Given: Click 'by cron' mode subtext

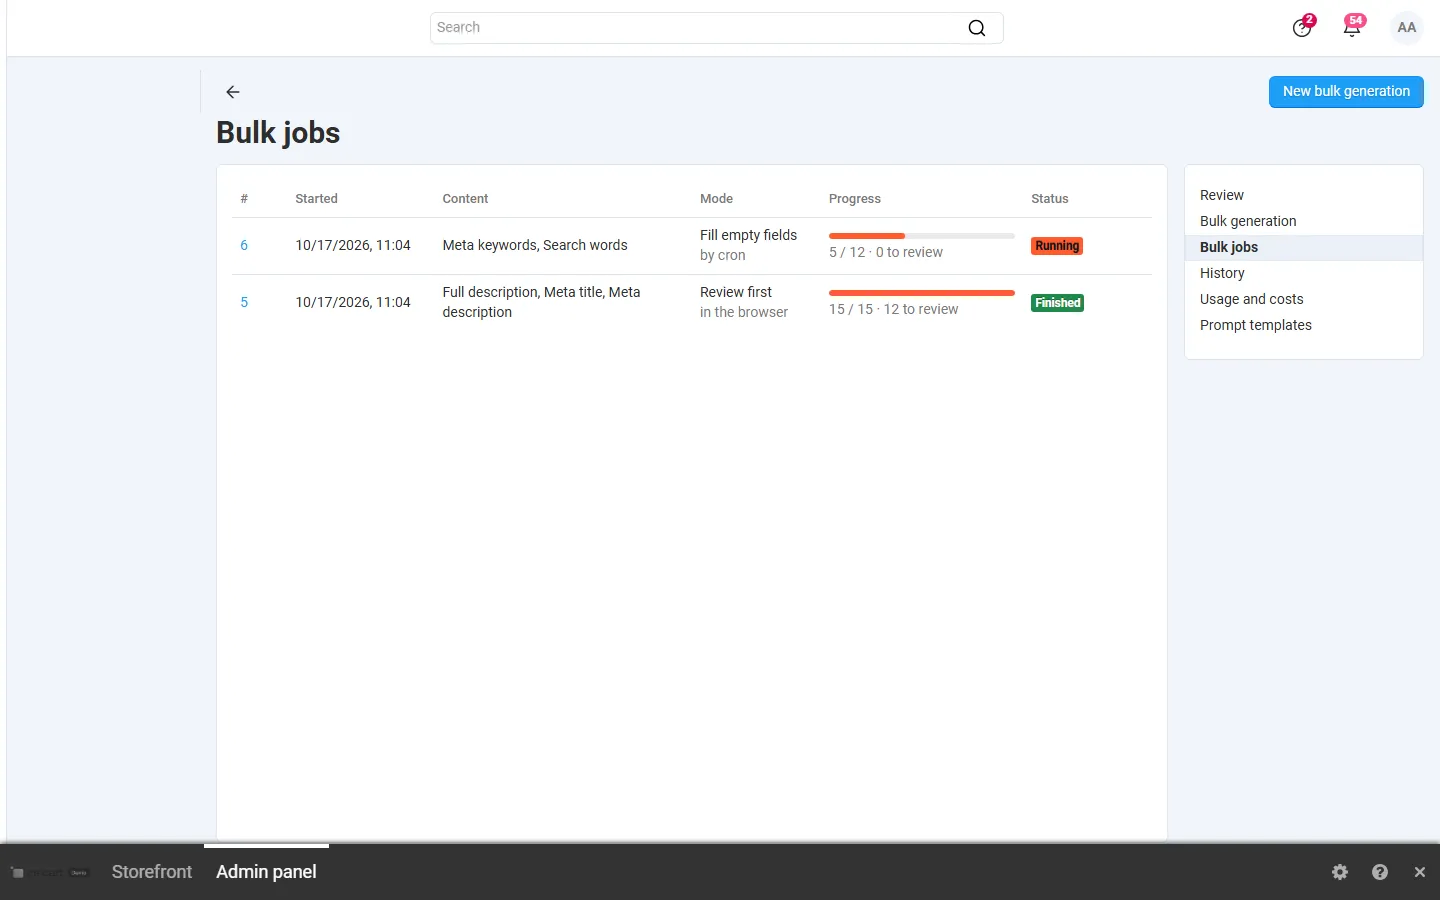Looking at the screenshot, I should (x=722, y=255).
